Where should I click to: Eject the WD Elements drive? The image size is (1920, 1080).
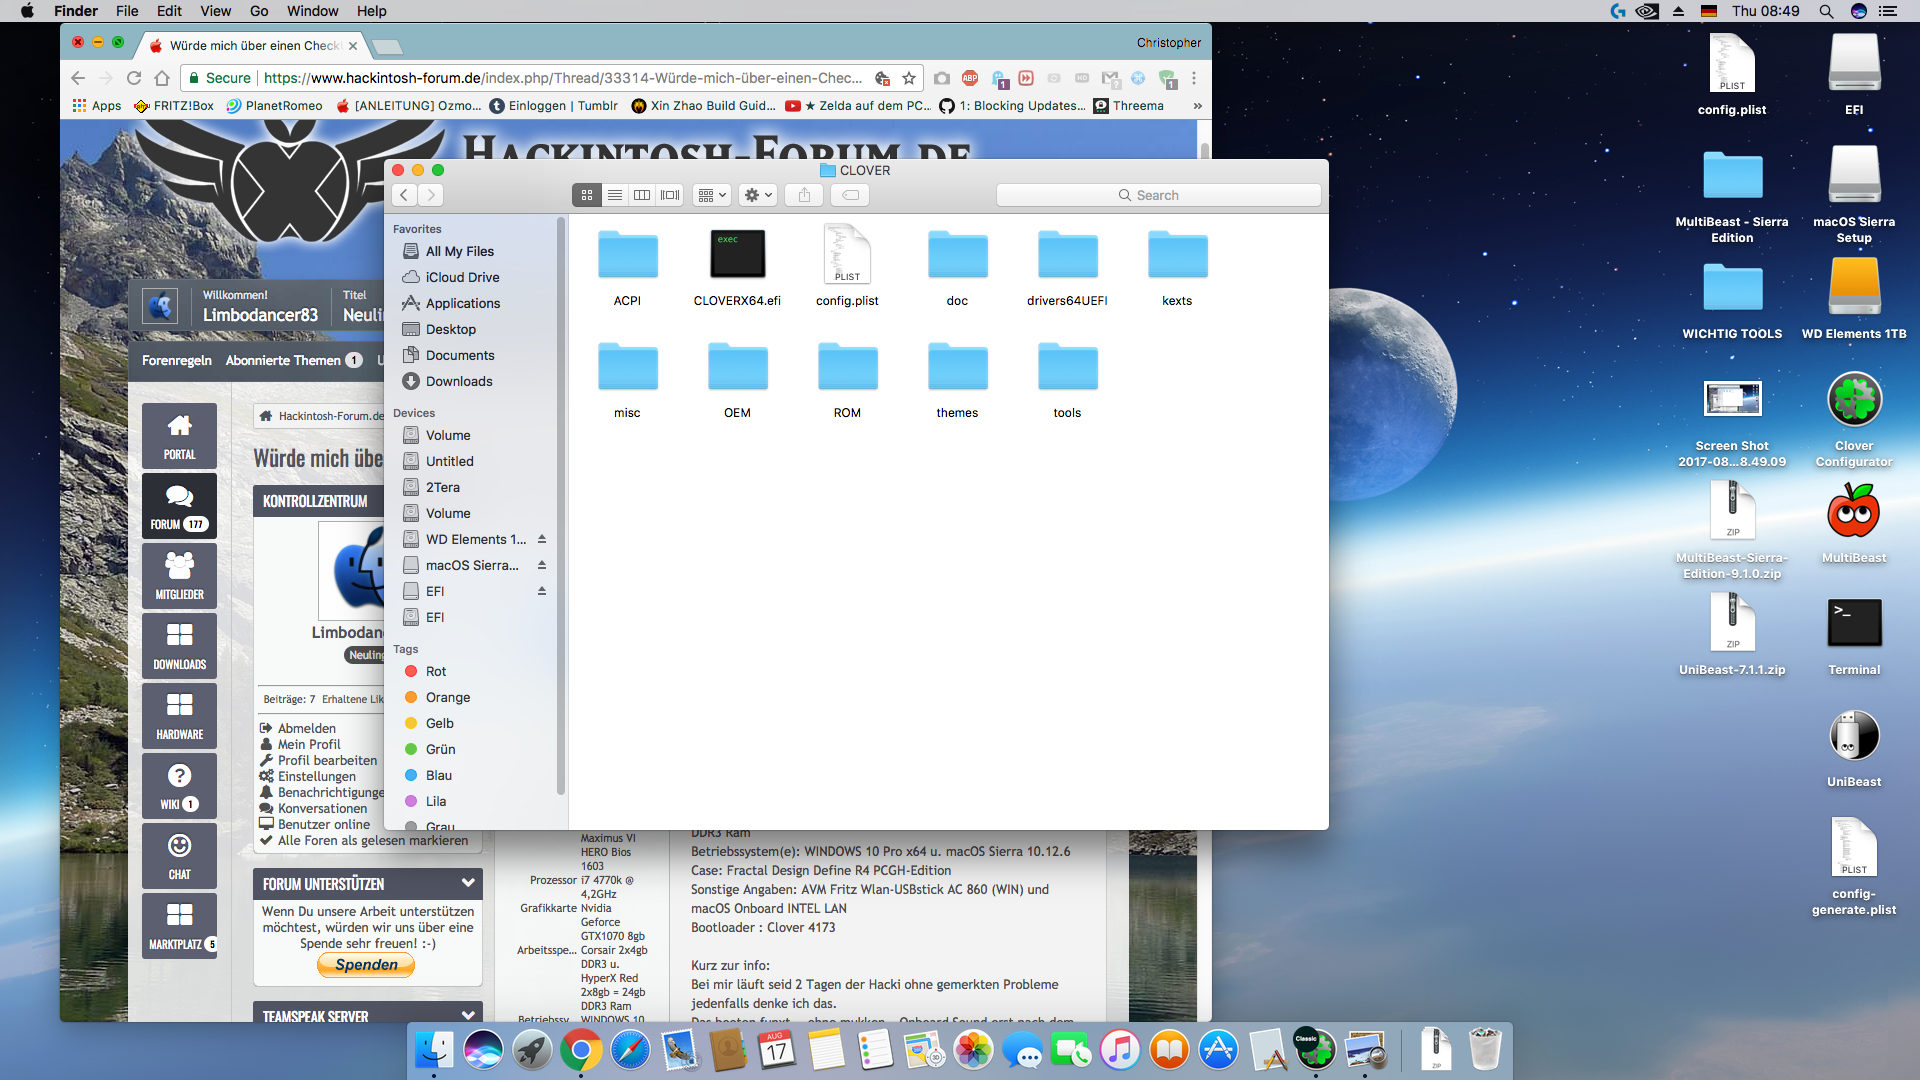tap(542, 539)
